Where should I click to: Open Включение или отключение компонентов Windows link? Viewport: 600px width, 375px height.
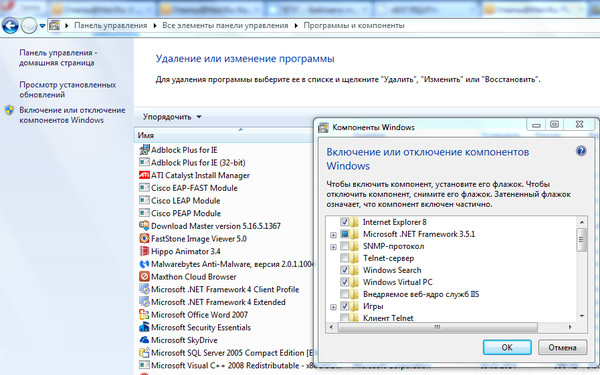tap(72, 115)
